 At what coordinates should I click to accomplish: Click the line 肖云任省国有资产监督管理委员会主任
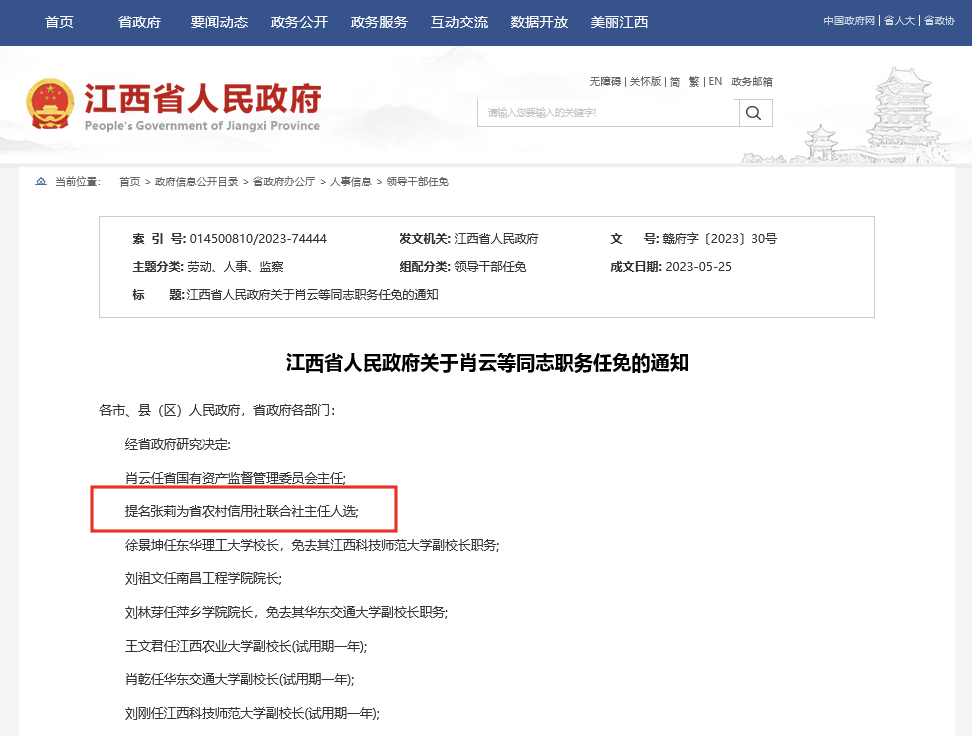point(235,478)
